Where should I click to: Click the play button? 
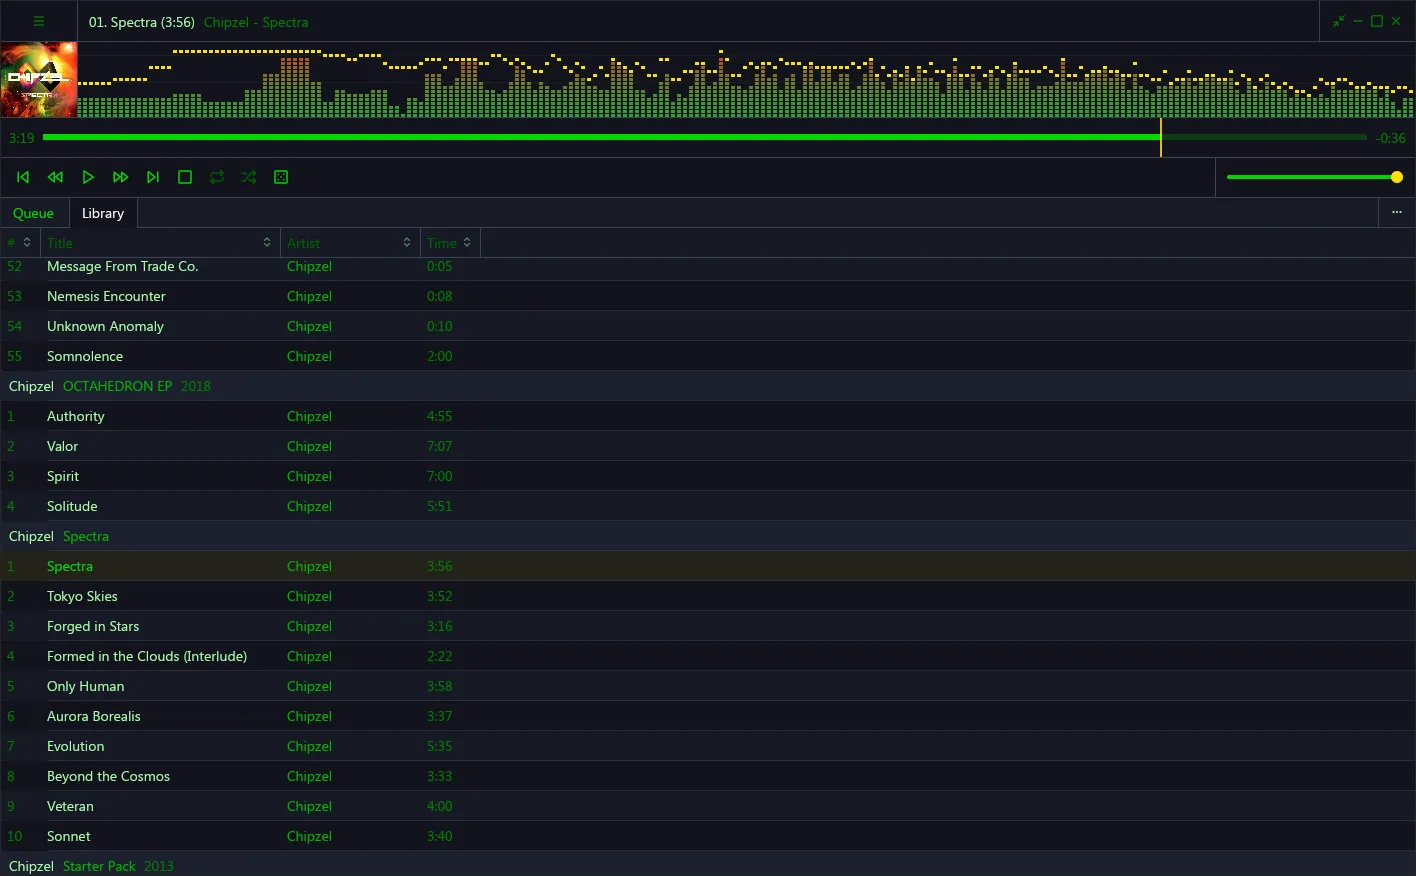click(88, 177)
